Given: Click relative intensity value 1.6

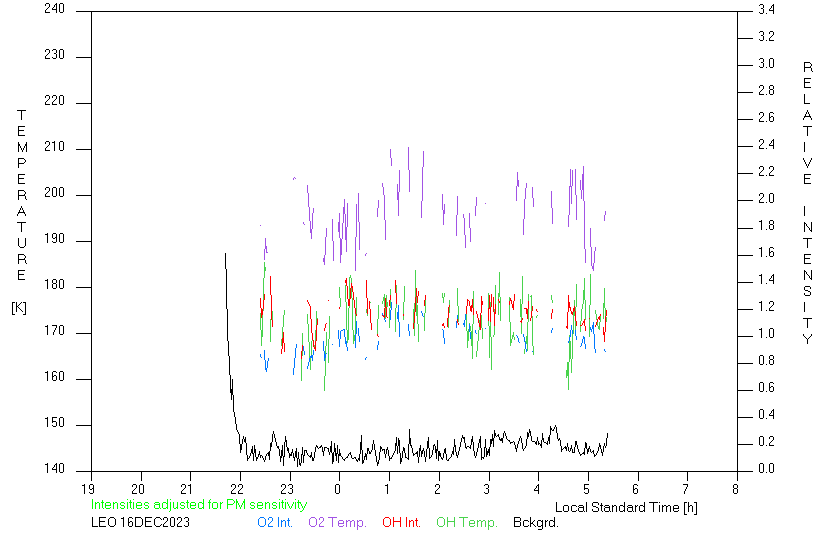Looking at the screenshot, I should pyautogui.click(x=766, y=252).
